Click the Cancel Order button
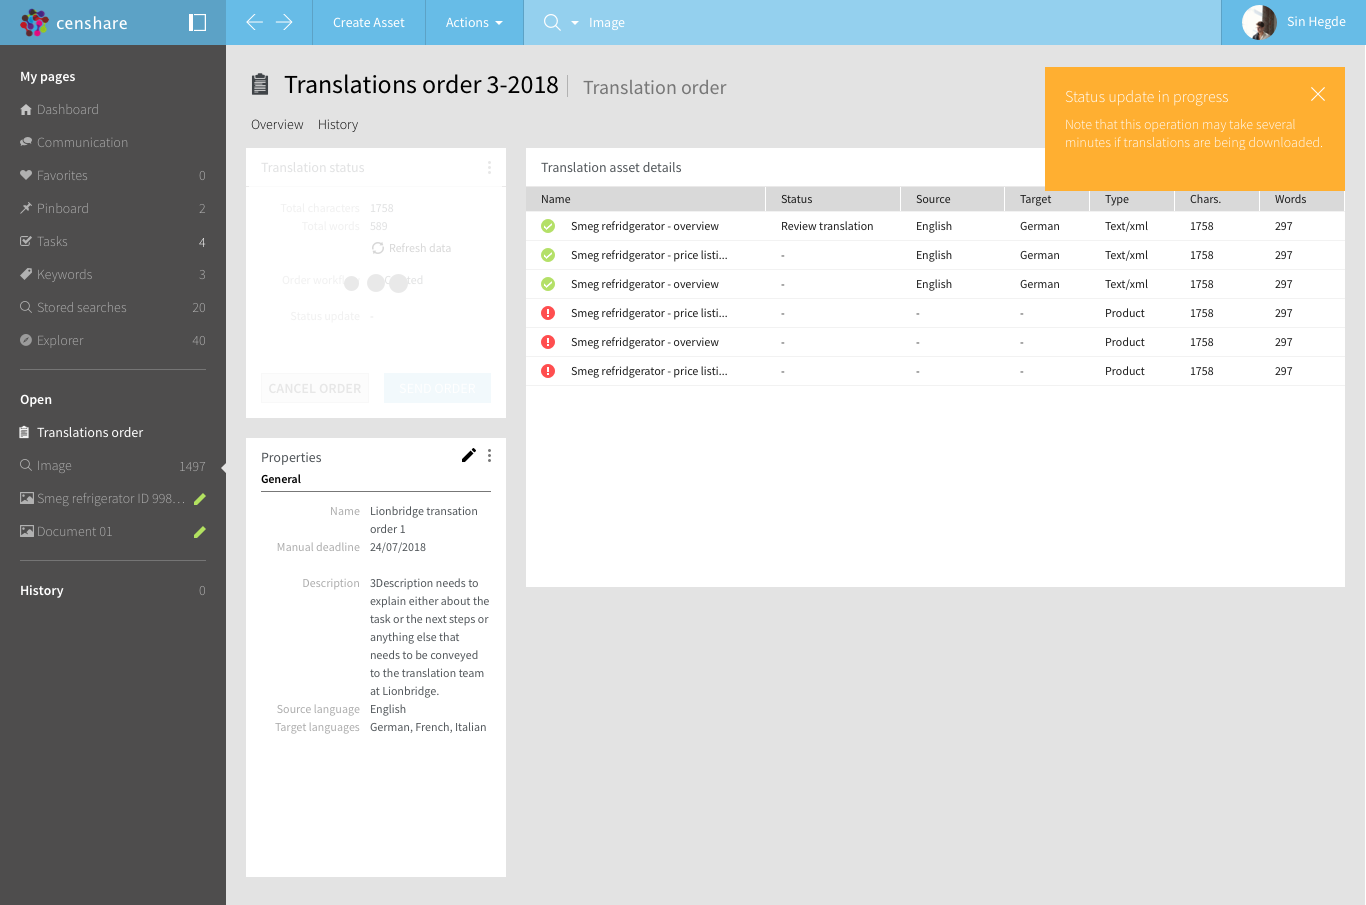Screen dimensions: 1366x905 tap(315, 388)
